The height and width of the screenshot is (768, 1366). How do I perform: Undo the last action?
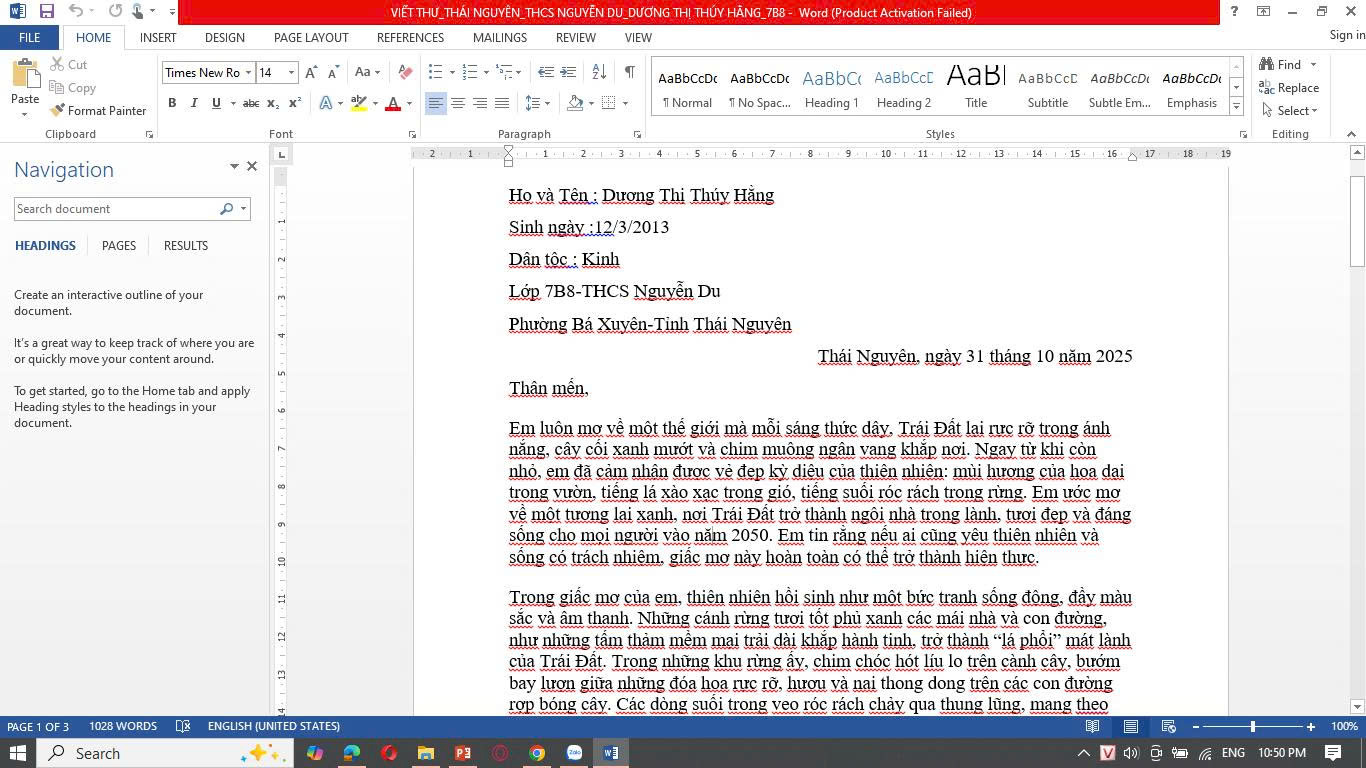[76, 11]
